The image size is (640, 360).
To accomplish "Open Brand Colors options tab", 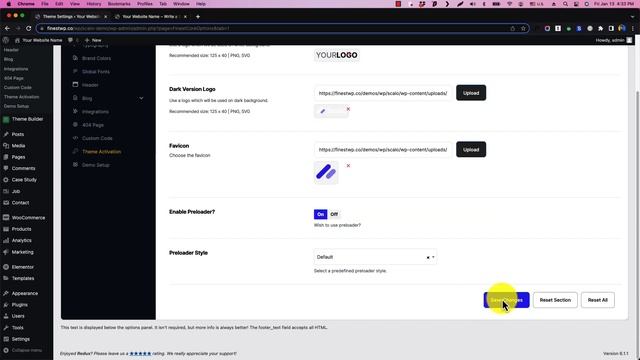I will click(x=96, y=58).
